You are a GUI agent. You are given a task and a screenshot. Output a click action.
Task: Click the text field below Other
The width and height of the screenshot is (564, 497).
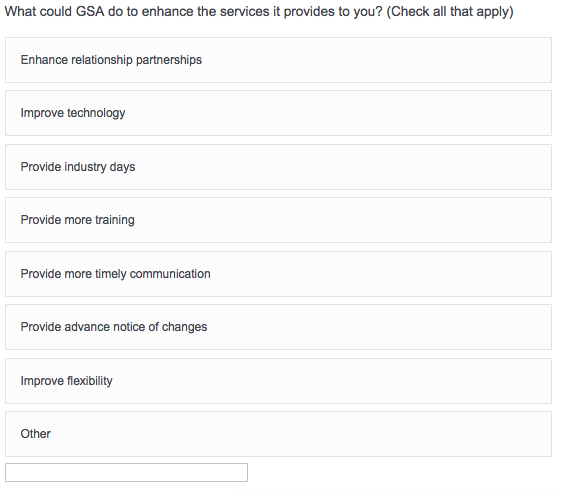coord(126,473)
